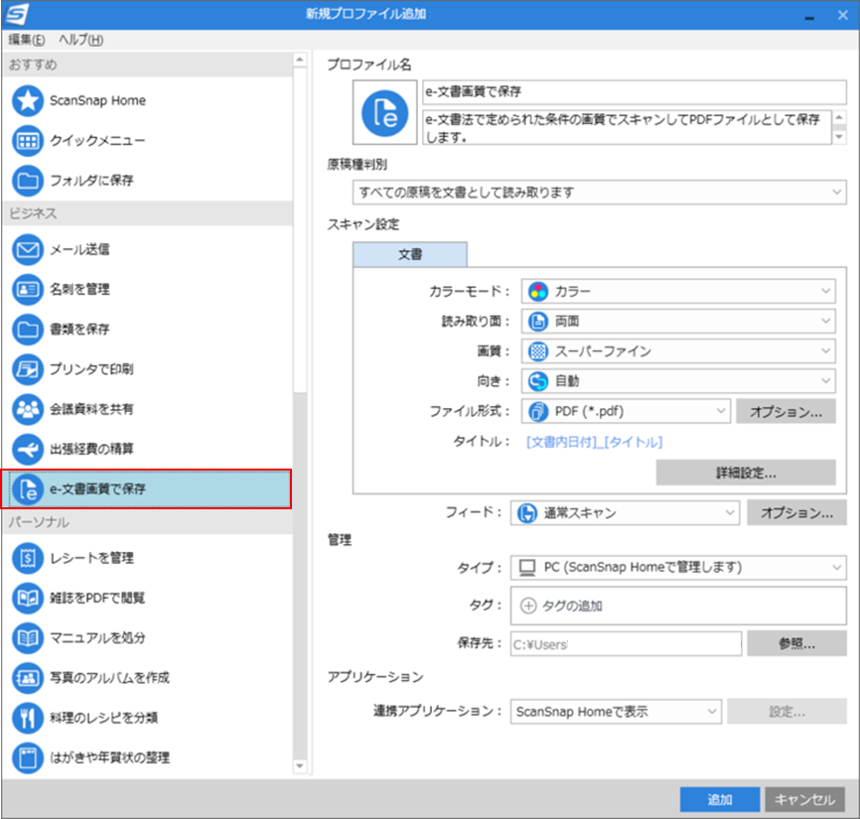Expand the ファイル形式 dropdown
Image resolution: width=860 pixels, height=819 pixels.
(625, 411)
